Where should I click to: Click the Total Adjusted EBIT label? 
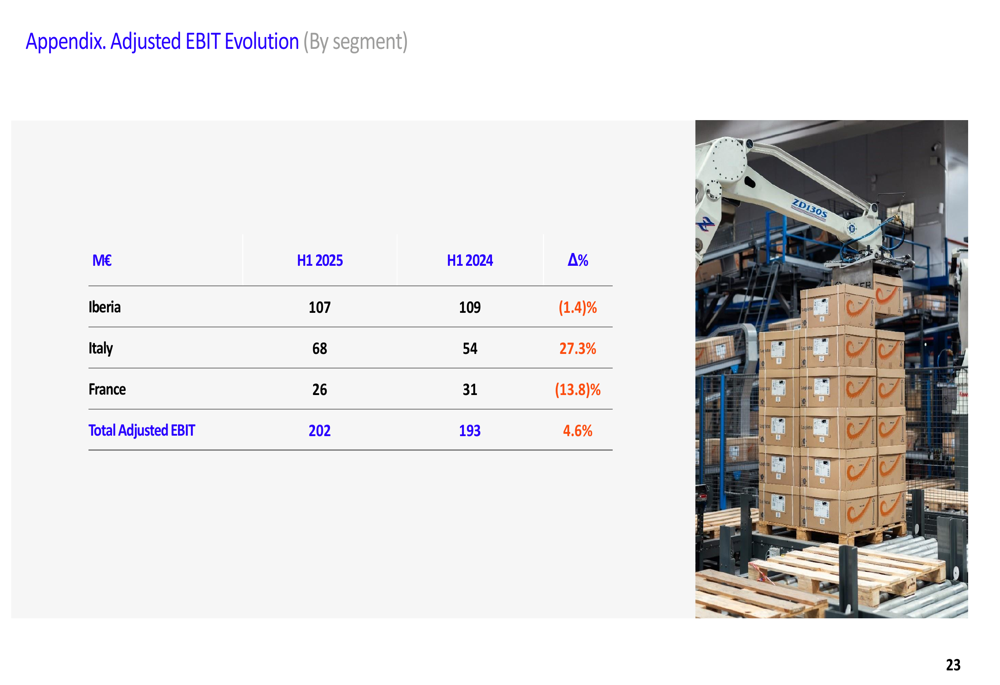click(x=142, y=431)
